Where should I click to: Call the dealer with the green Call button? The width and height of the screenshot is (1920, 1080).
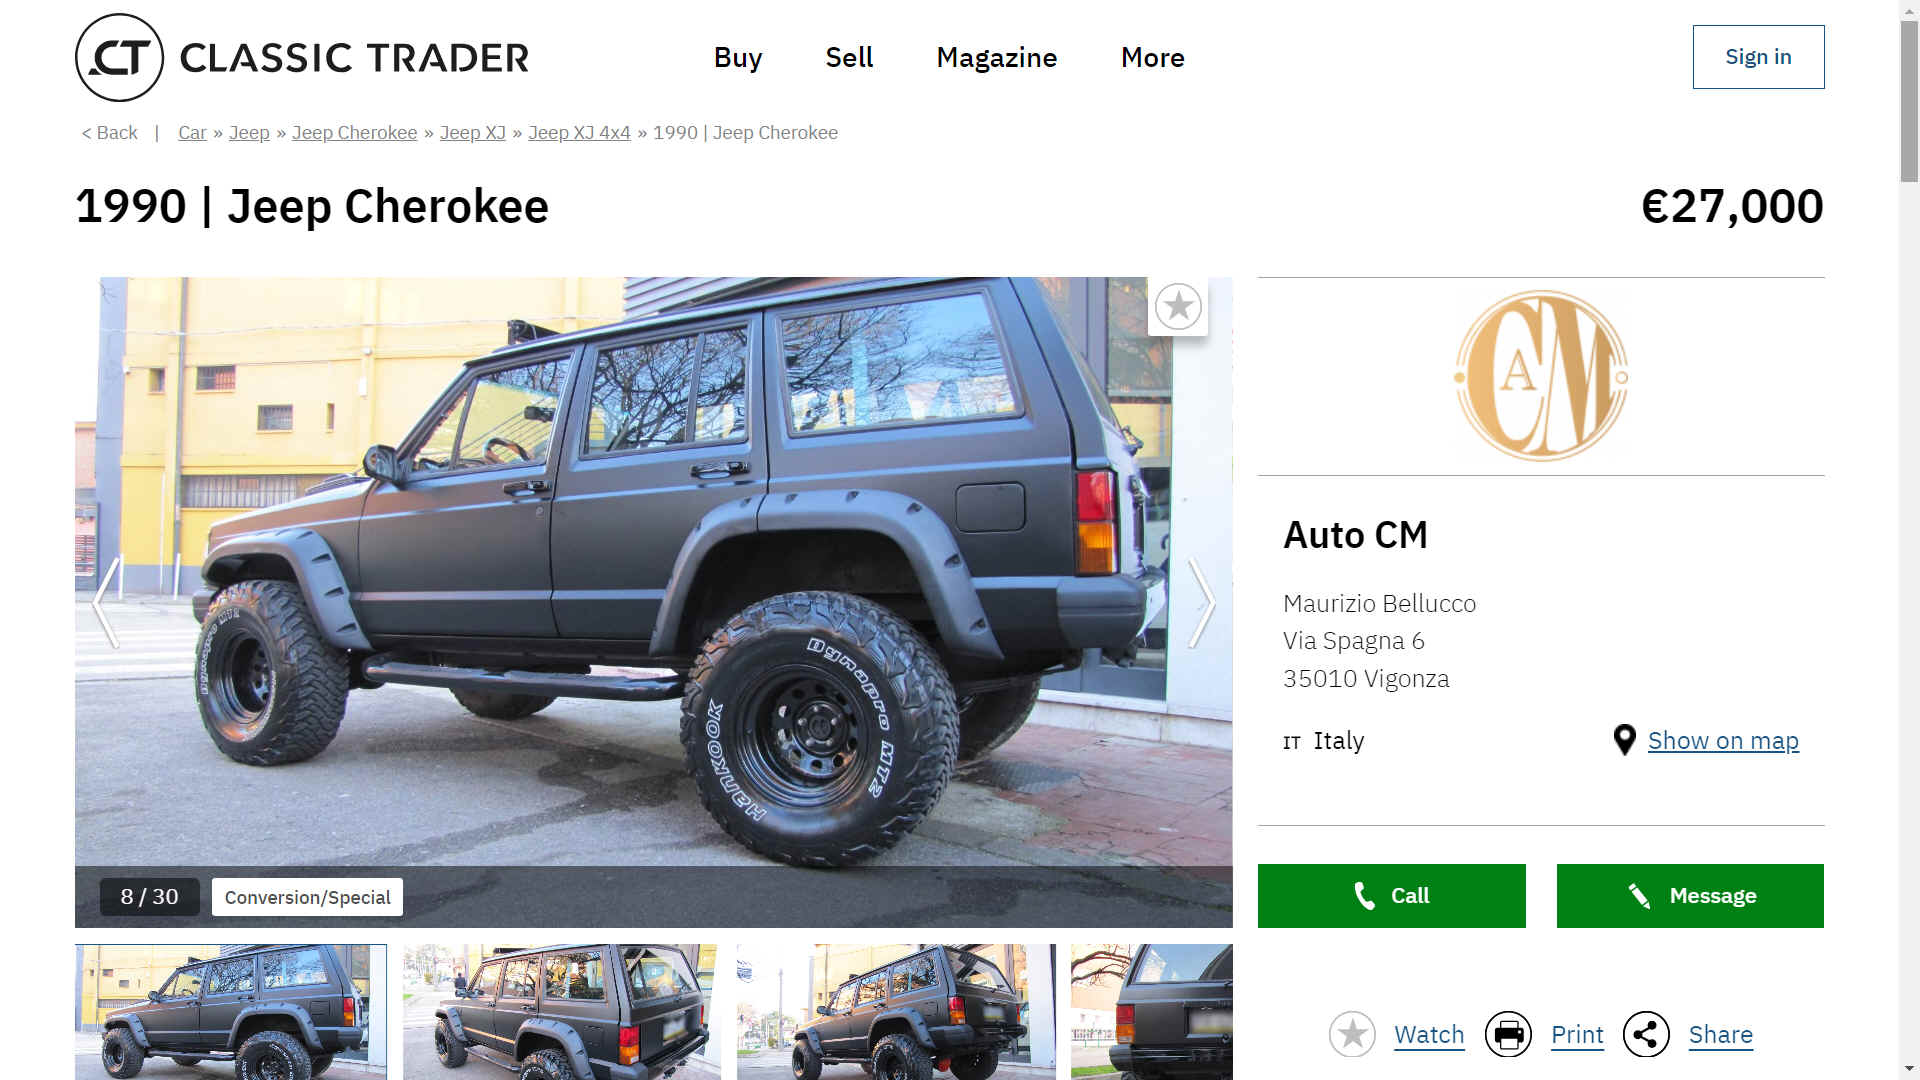coord(1391,896)
